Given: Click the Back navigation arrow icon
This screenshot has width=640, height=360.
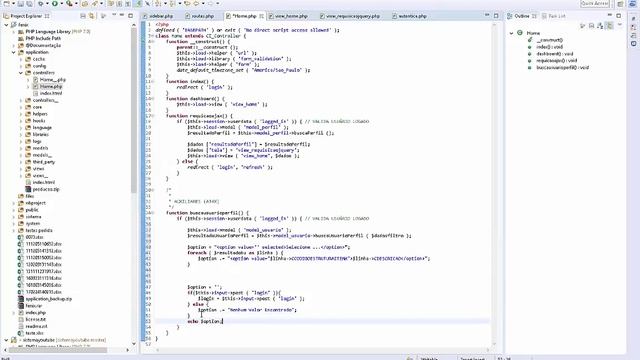Looking at the screenshot, I should click(x=196, y=4).
